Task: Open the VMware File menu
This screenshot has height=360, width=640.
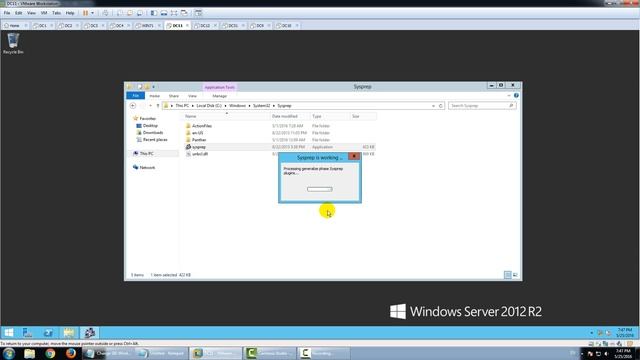Action: 7,13
